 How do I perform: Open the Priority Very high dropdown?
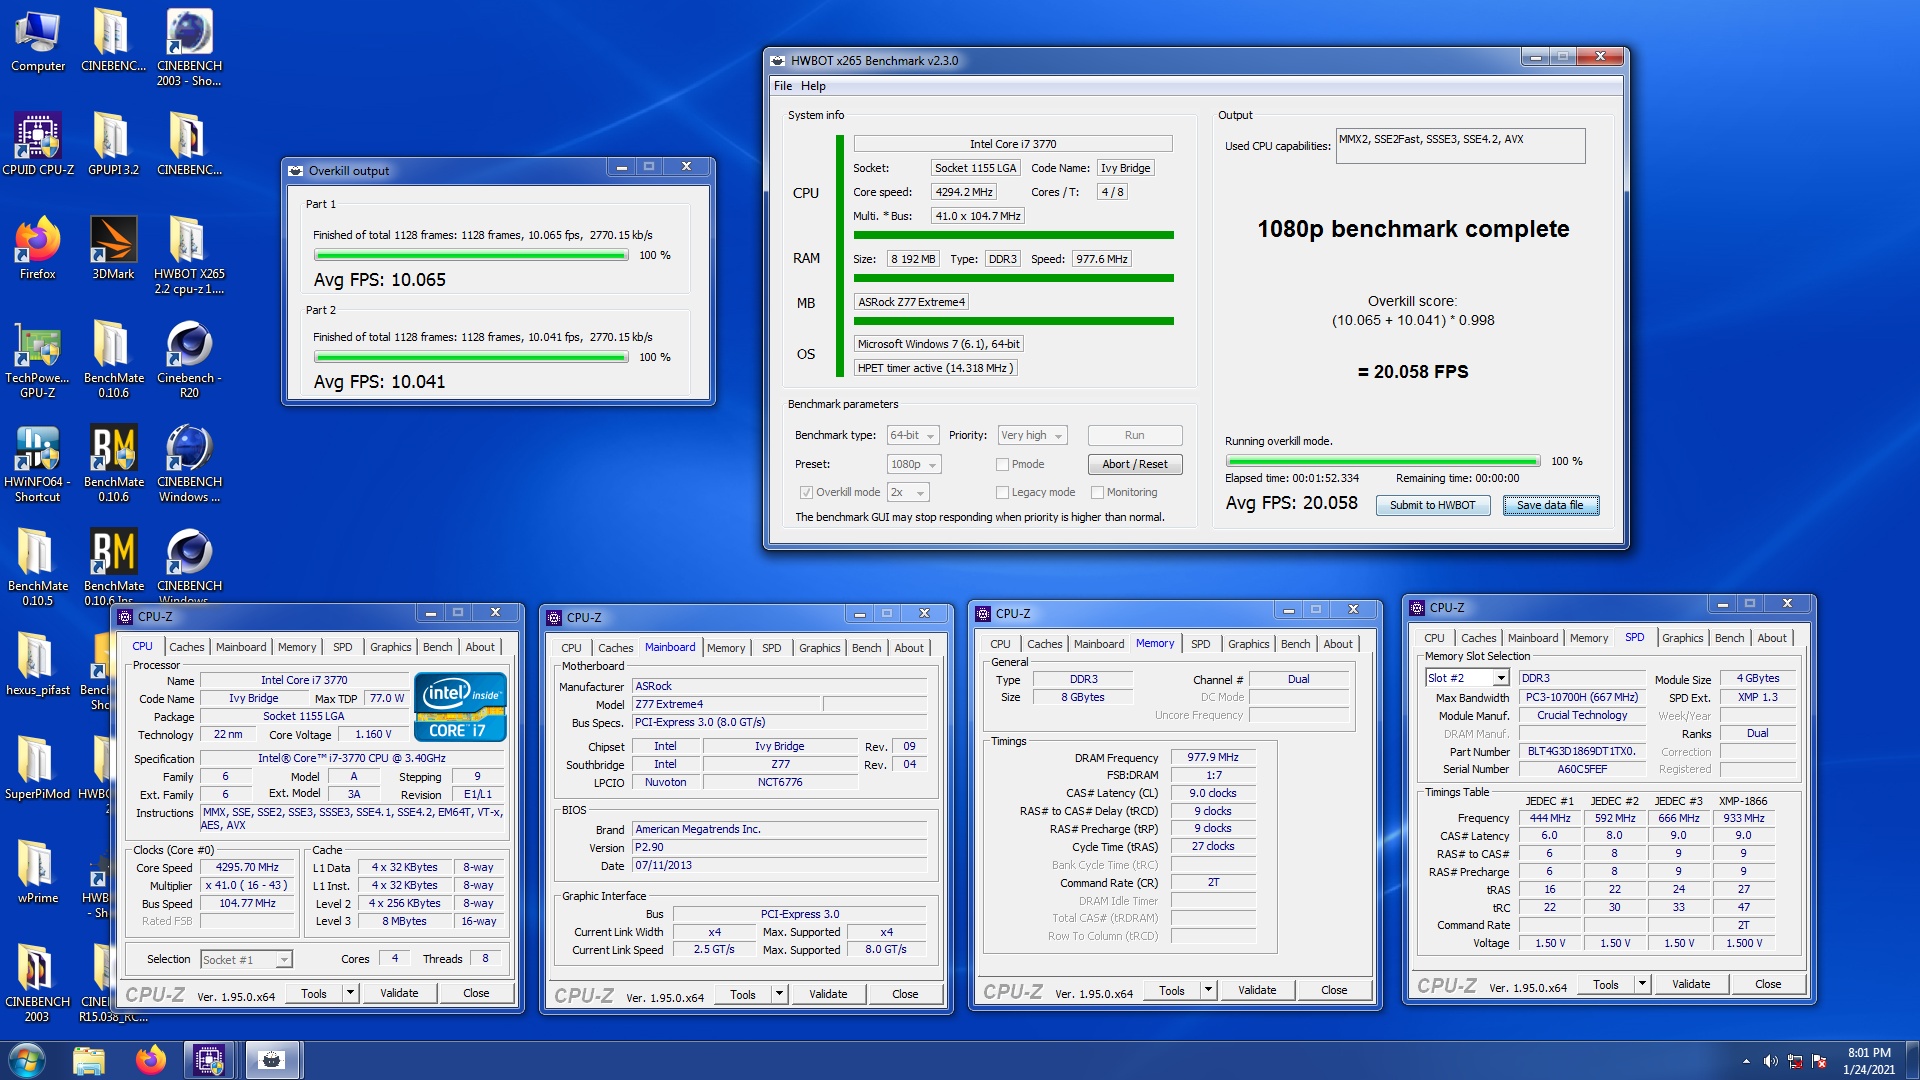(1033, 435)
